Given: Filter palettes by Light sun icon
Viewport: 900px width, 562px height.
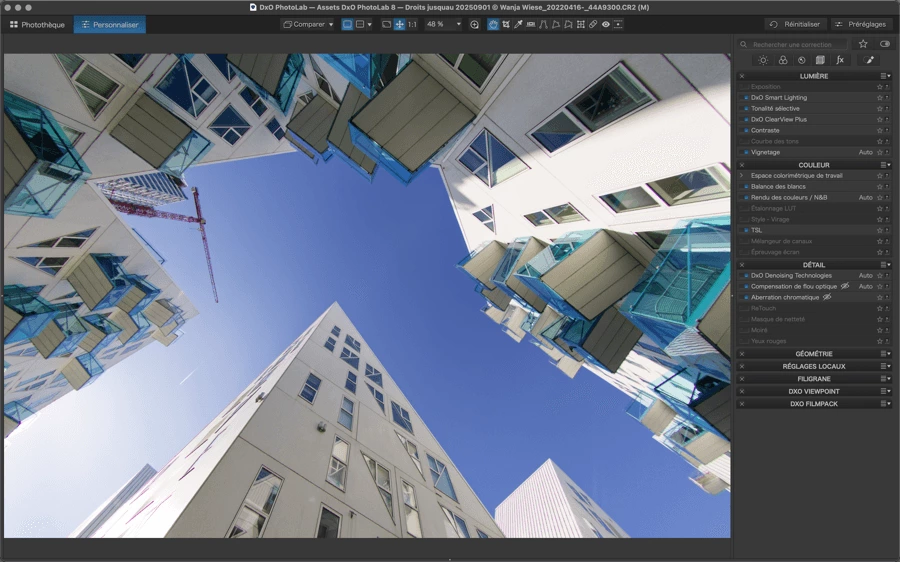Looking at the screenshot, I should point(763,60).
